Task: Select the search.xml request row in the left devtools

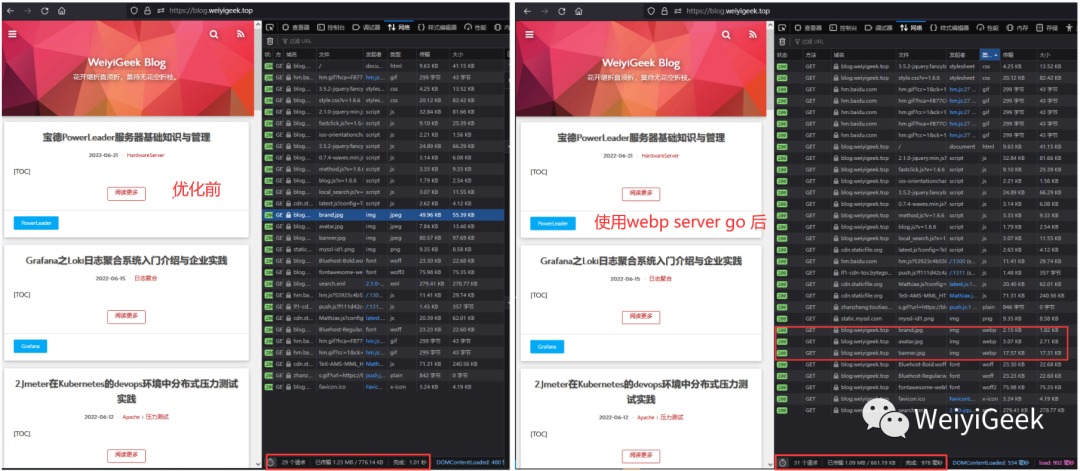Action: 384,283
